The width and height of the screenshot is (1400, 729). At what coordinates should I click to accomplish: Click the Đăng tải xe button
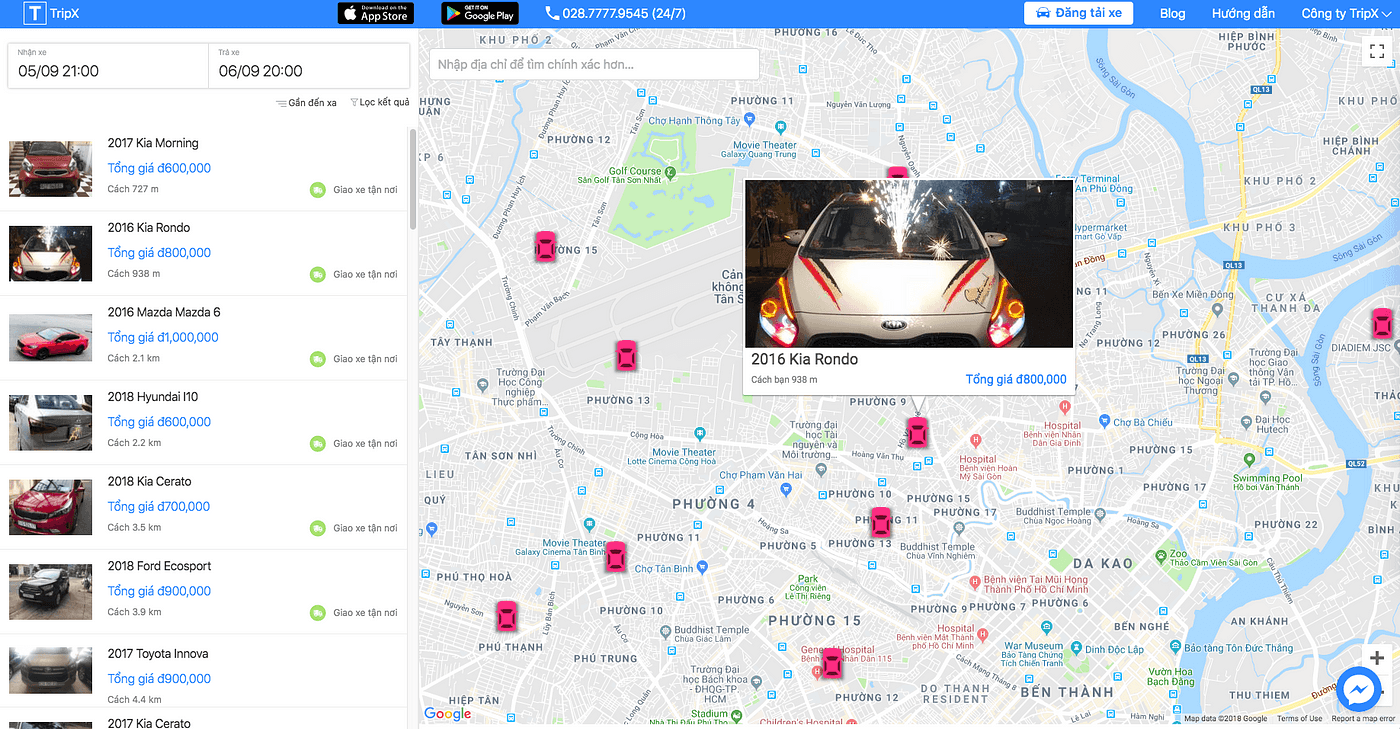point(1078,13)
